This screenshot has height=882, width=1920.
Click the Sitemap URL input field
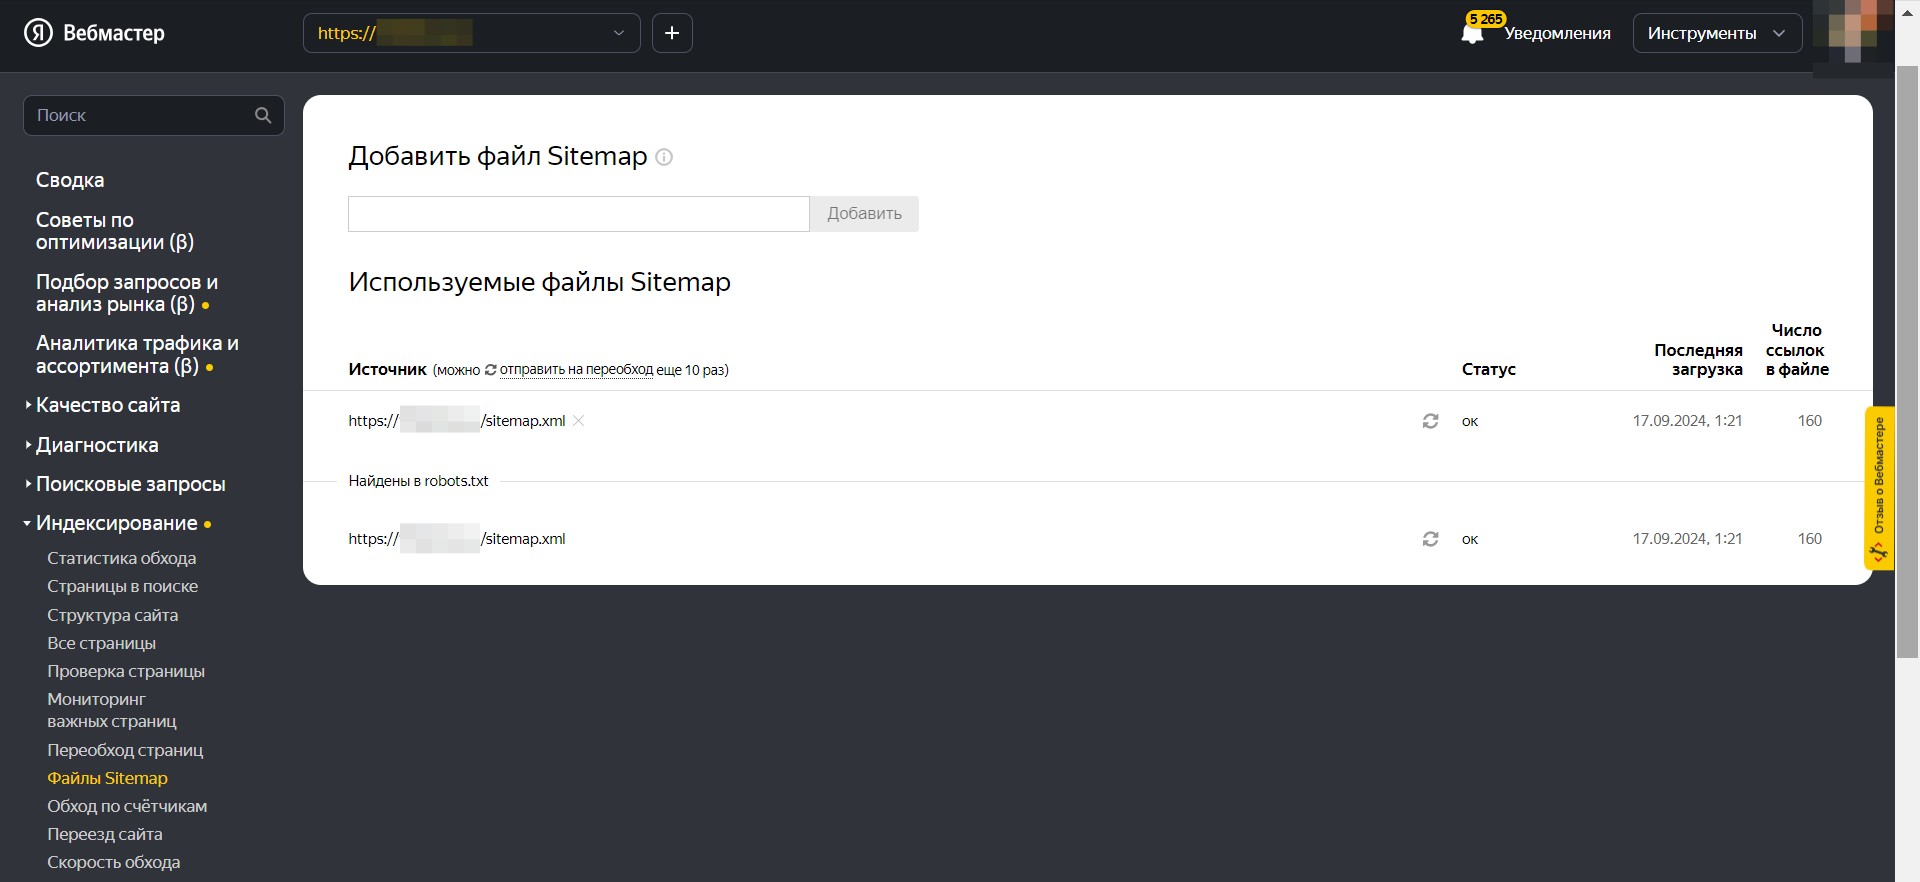[x=578, y=214]
